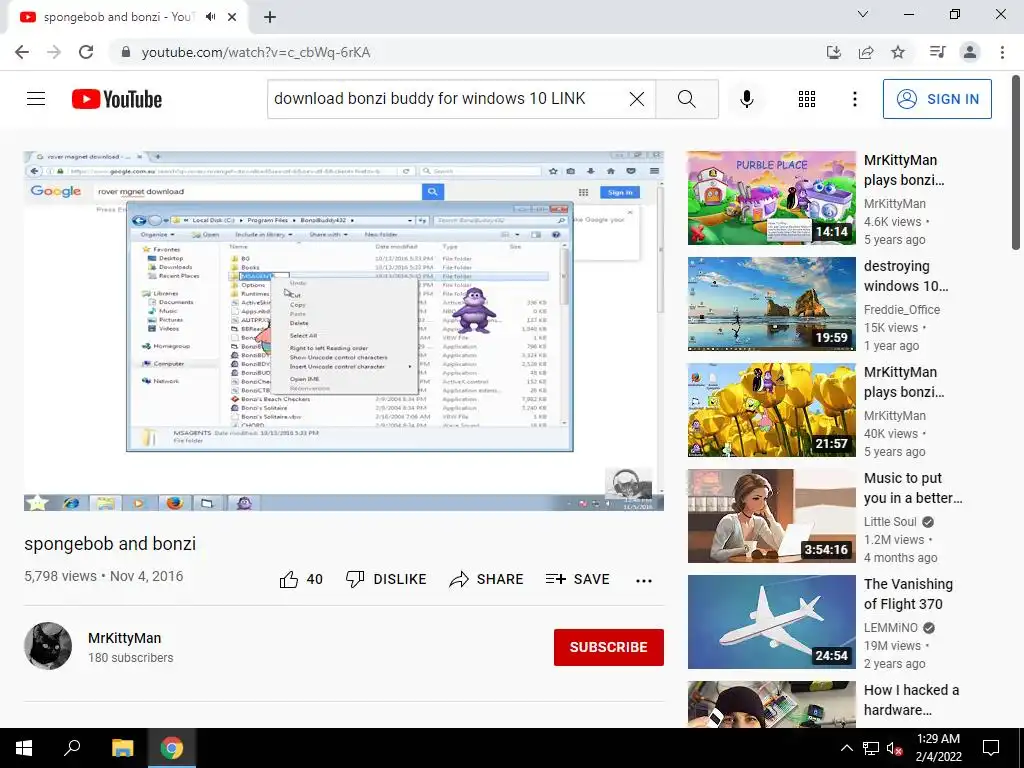This screenshot has width=1024, height=768.
Task: Open Freddie_Office channel name
Action: [902, 310]
